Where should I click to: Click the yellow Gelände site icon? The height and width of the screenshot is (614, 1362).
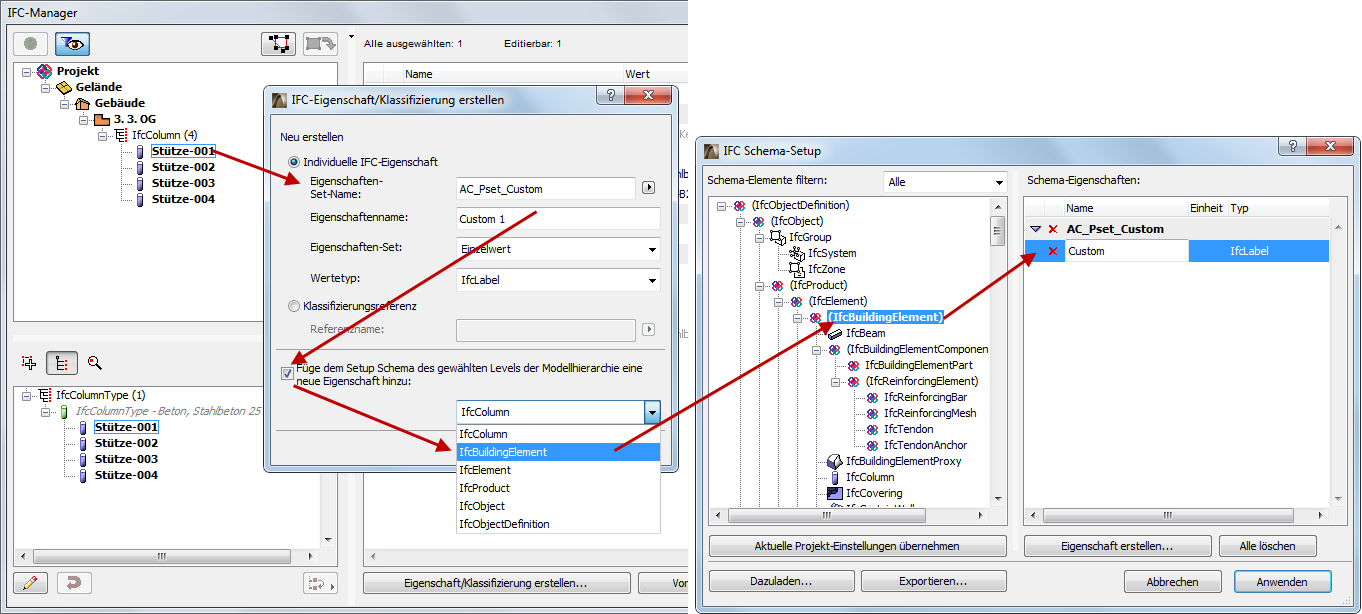[x=63, y=87]
